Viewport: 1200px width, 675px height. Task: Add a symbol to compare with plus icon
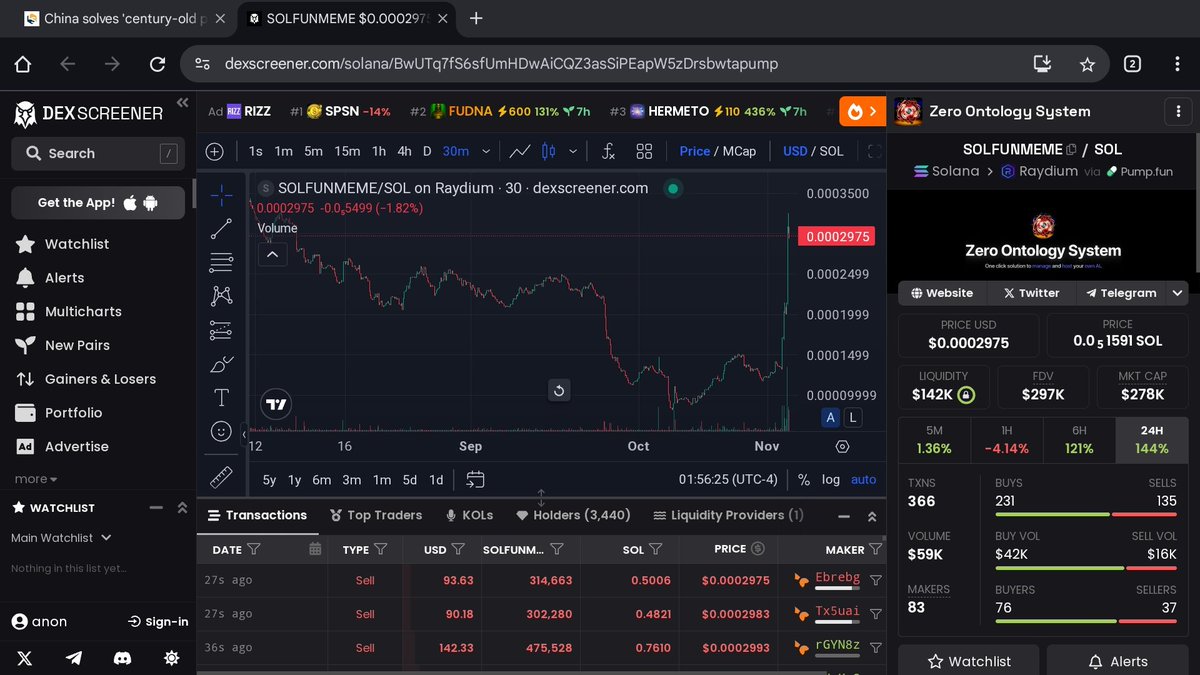tap(214, 151)
